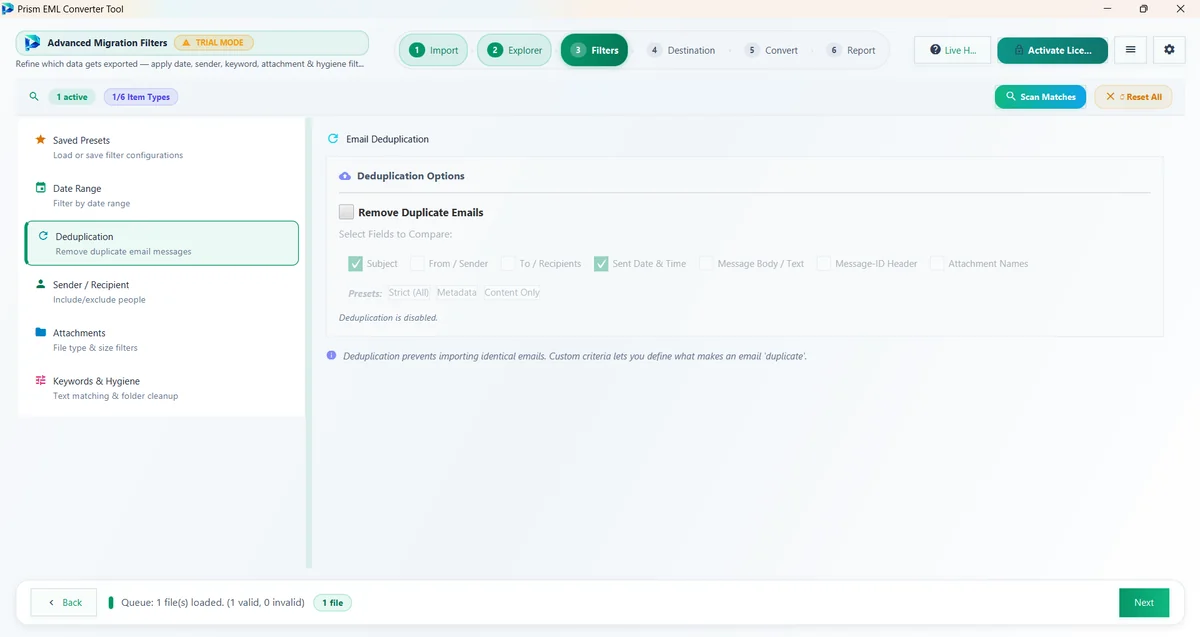Image resolution: width=1200 pixels, height=637 pixels.
Task: Click the Prism app icon in title bar
Action: [8, 8]
